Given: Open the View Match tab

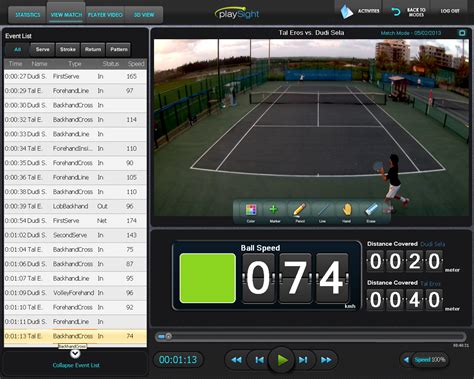Looking at the screenshot, I should (x=66, y=15).
